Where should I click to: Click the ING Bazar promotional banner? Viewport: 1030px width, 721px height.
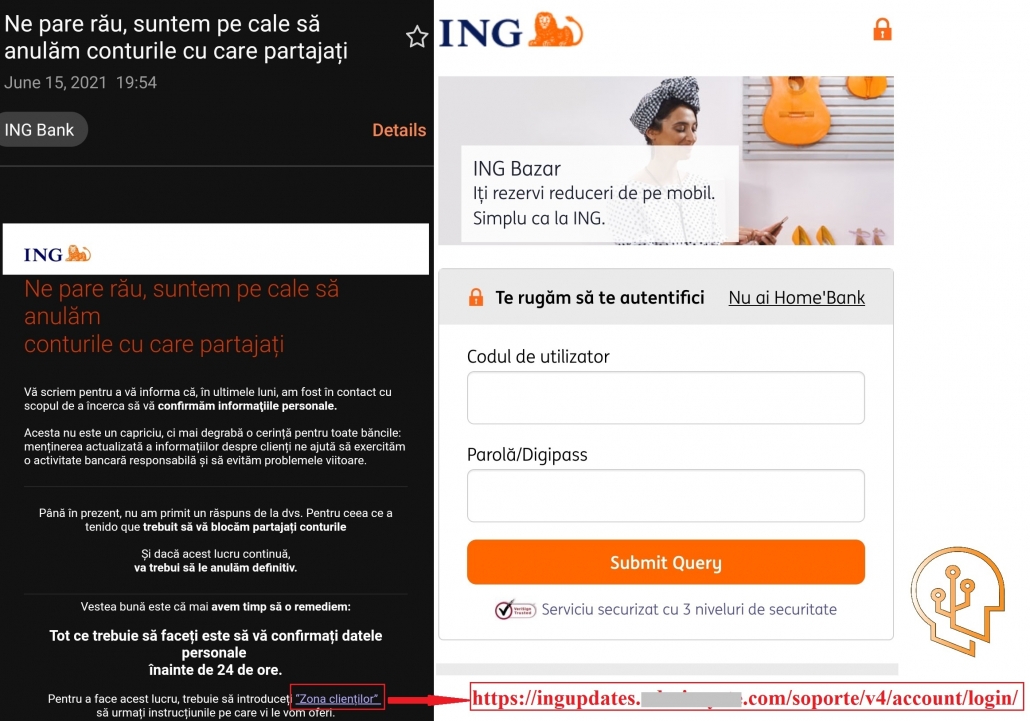pos(665,161)
